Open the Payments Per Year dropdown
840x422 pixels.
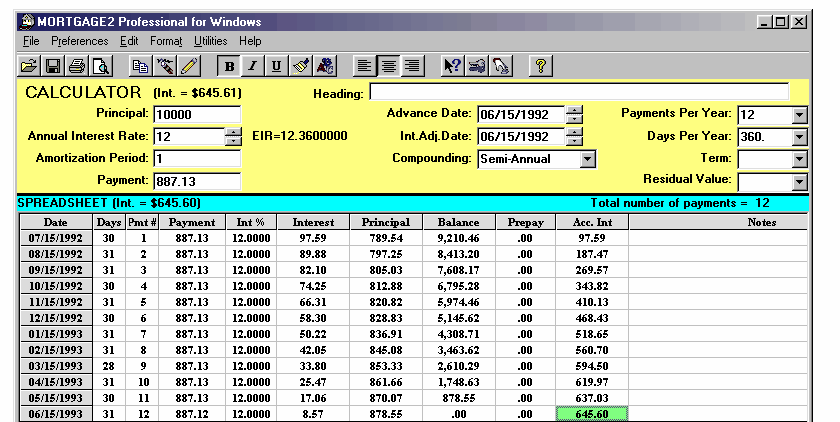coord(798,114)
